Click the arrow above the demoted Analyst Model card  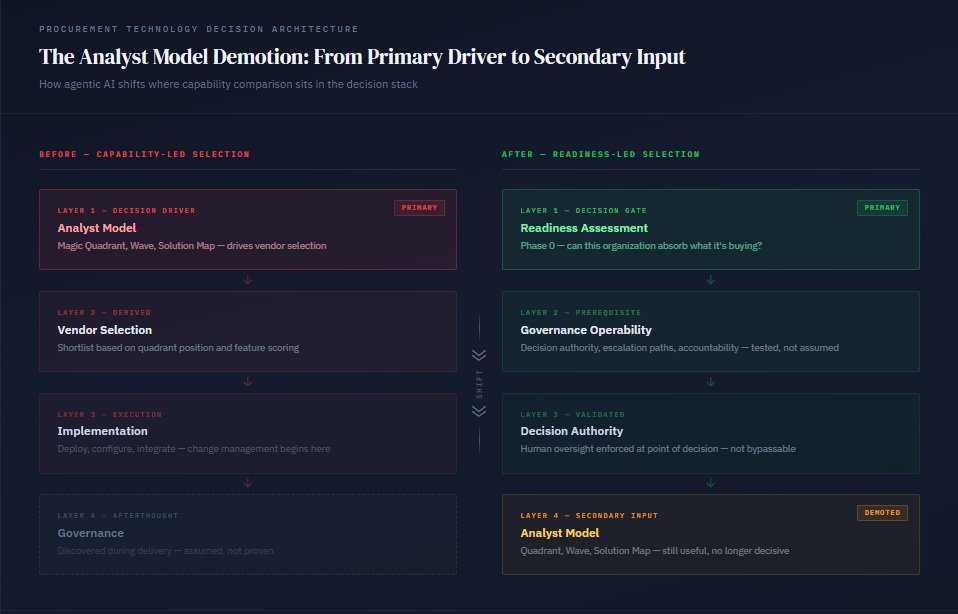[x=711, y=483]
